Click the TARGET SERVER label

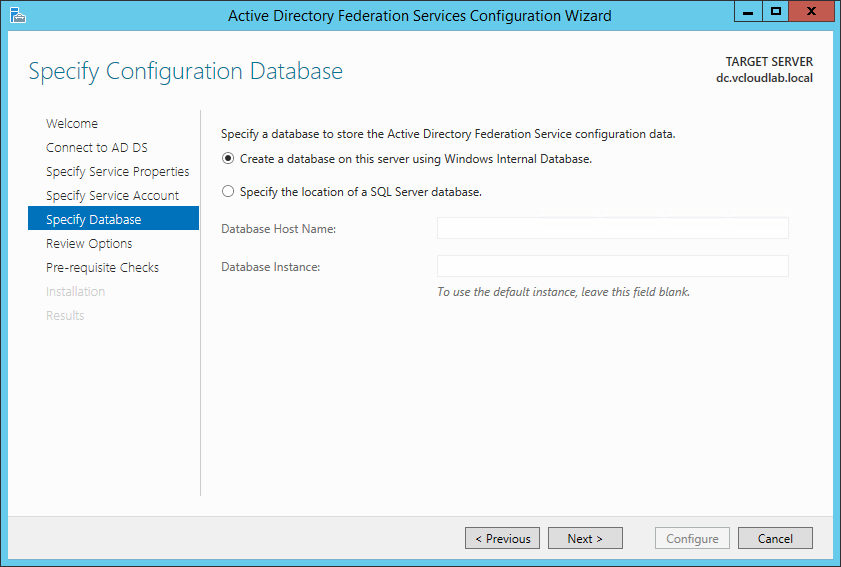coord(769,62)
